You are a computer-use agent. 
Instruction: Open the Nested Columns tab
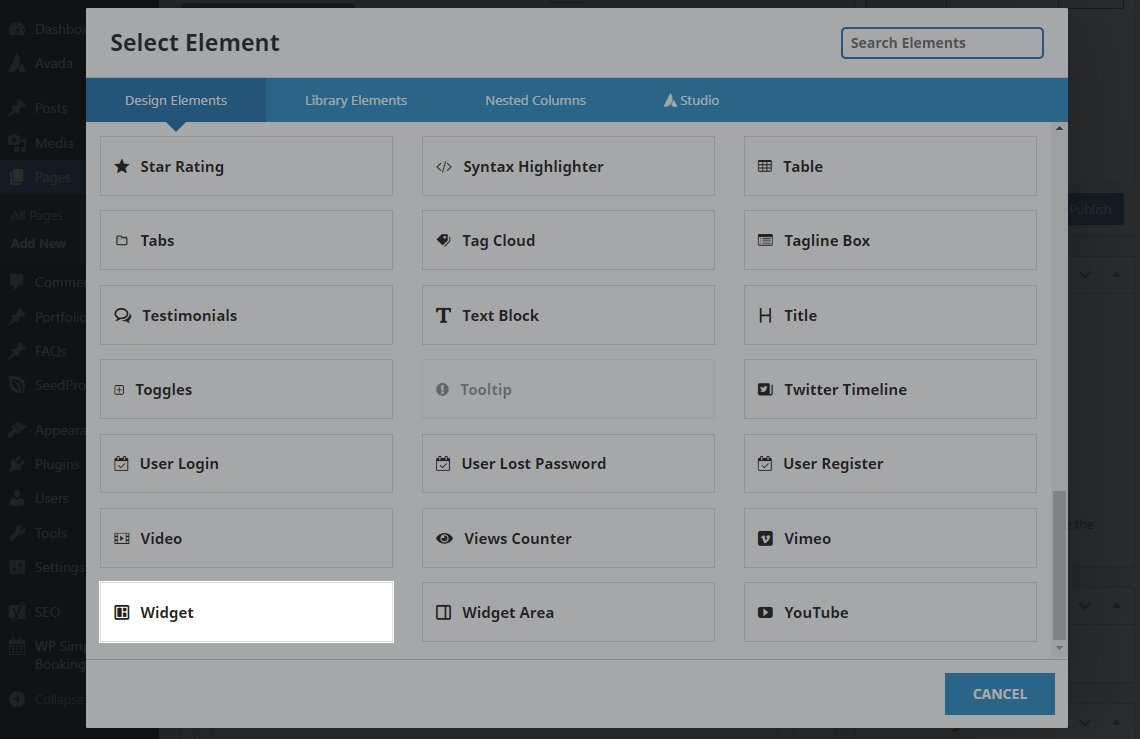tap(535, 100)
